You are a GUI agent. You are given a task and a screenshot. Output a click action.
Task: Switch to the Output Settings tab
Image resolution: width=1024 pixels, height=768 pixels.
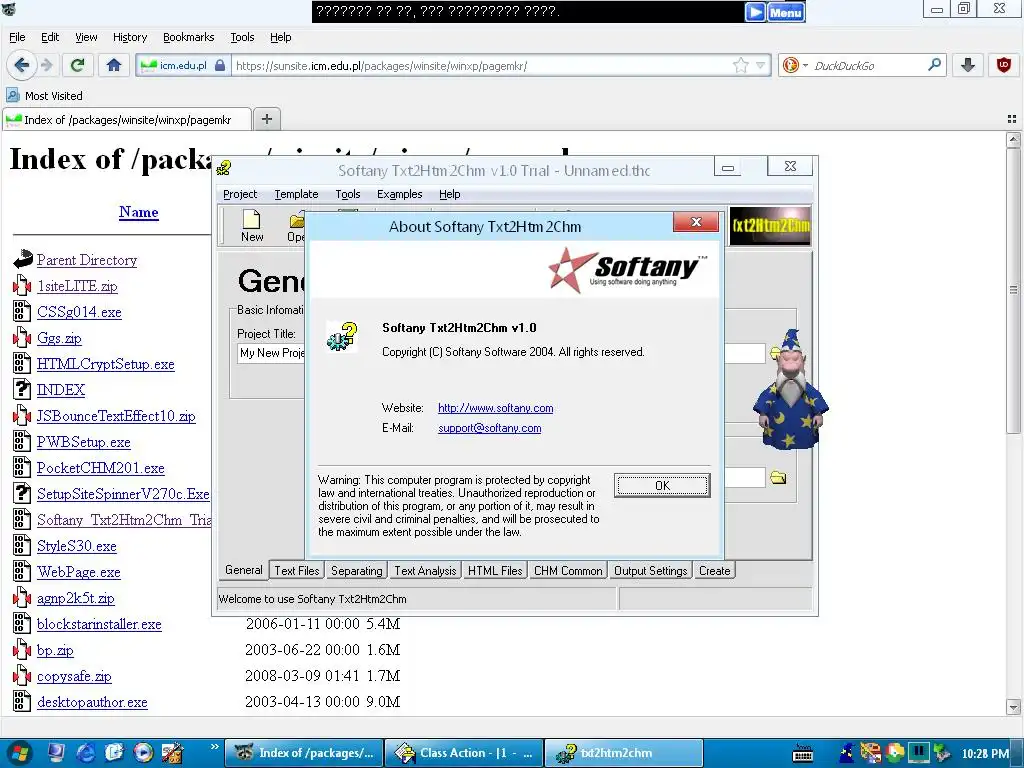coord(650,571)
